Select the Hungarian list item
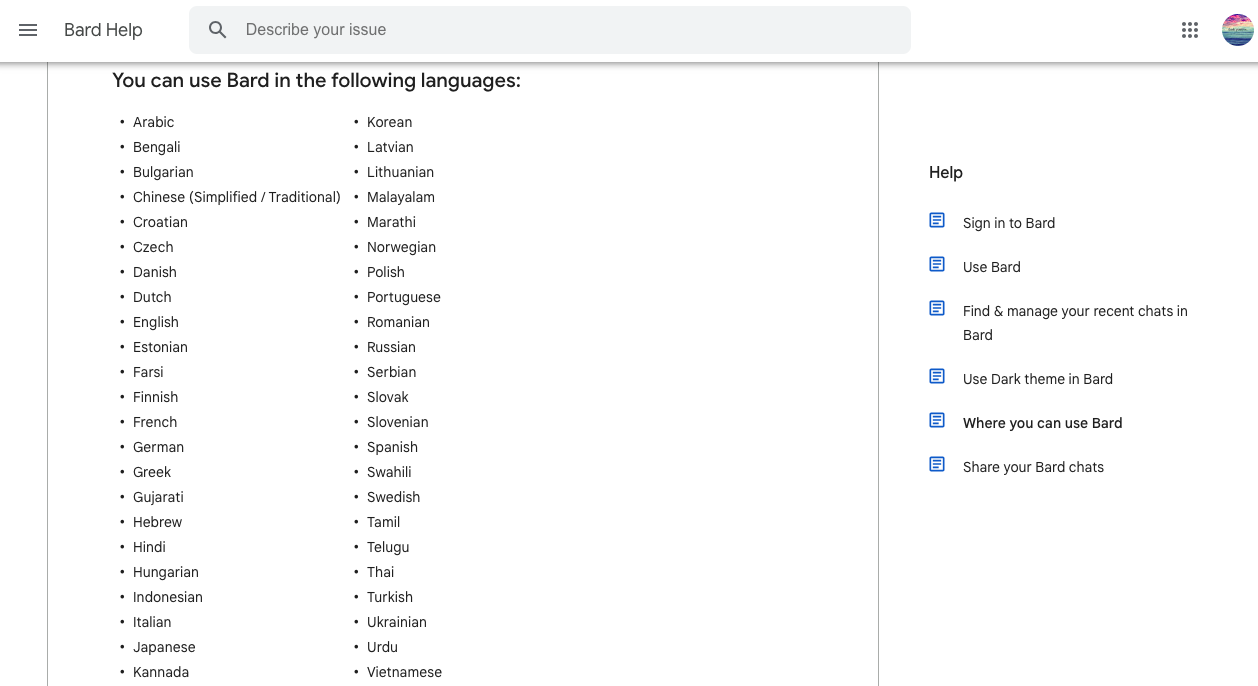Screen dimensions: 1258x686 [x=166, y=572]
